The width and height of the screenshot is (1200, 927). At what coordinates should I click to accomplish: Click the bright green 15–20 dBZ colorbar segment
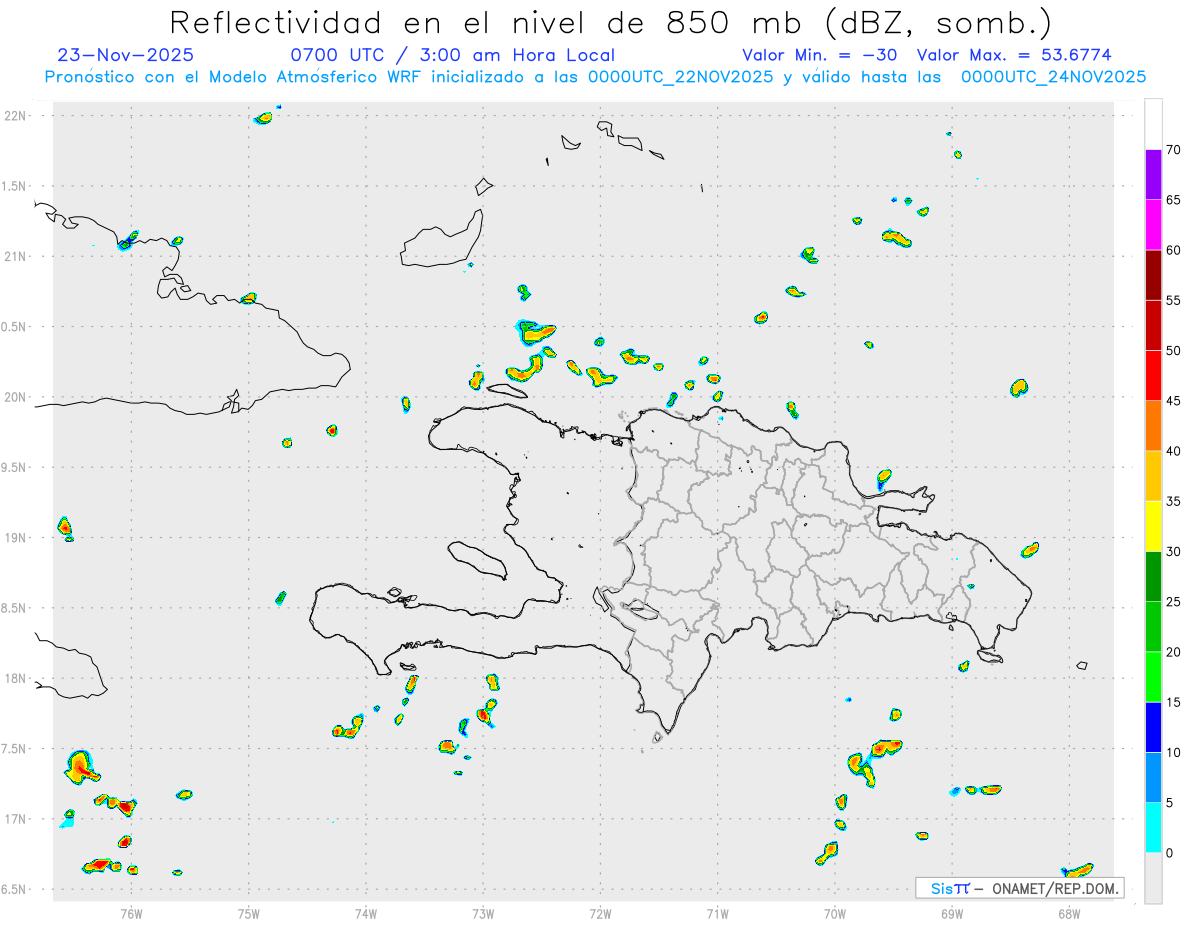(x=1153, y=677)
